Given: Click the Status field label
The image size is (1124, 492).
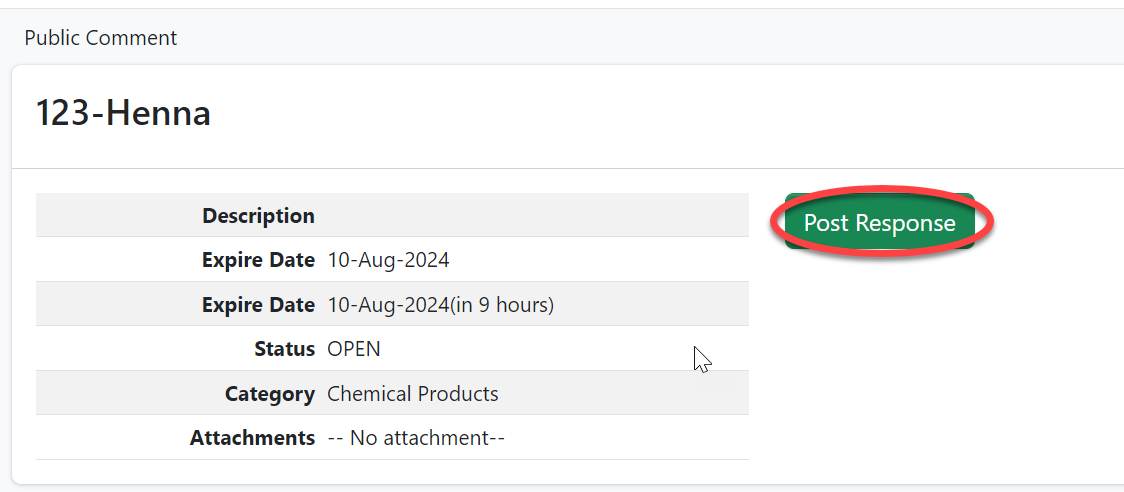Looking at the screenshot, I should click(284, 349).
